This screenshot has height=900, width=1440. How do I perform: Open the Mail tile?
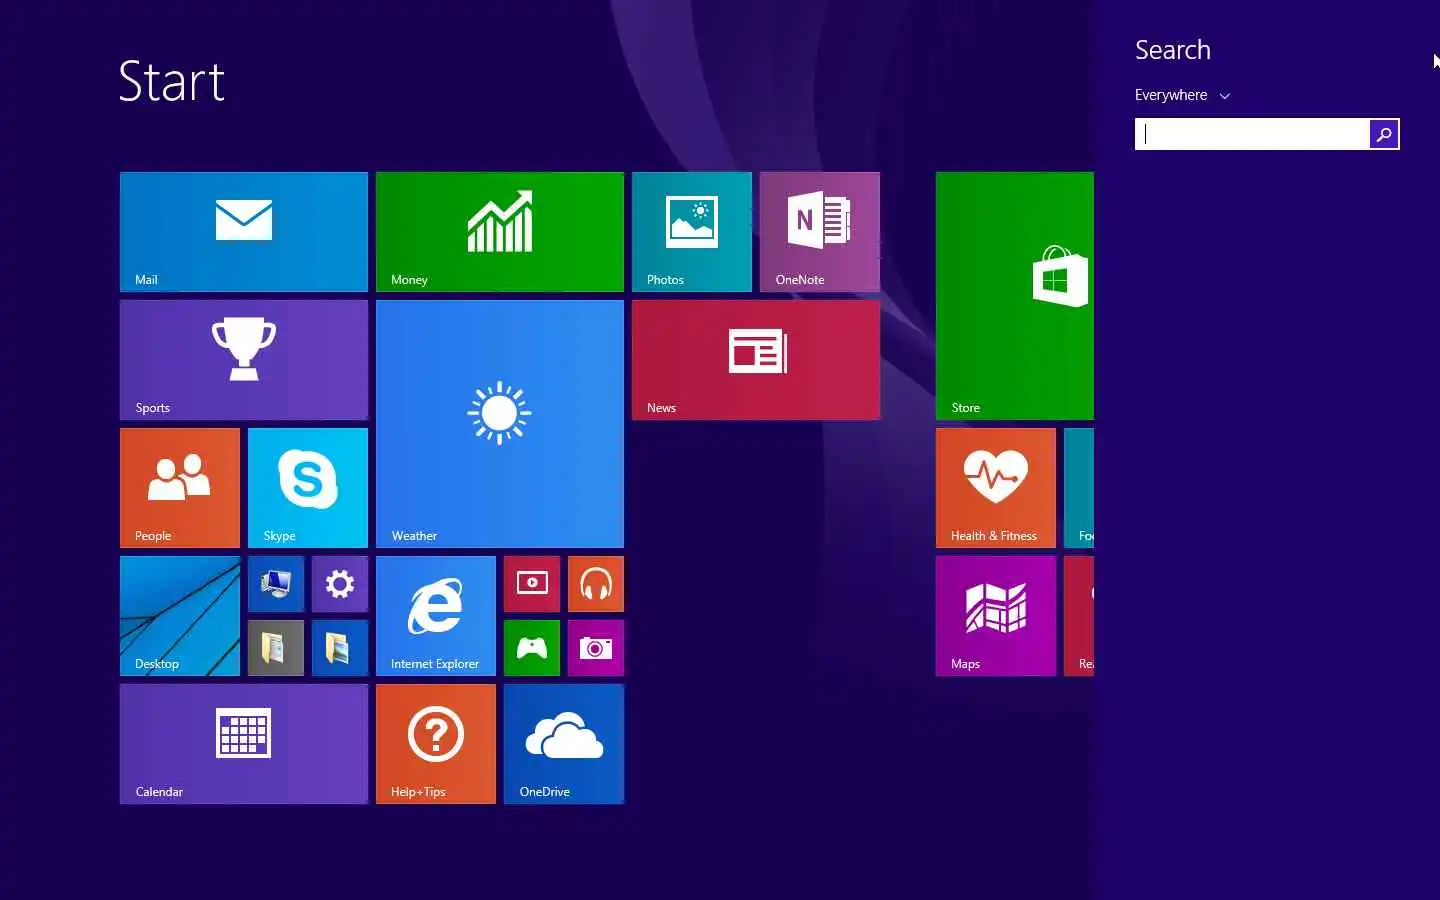(244, 232)
